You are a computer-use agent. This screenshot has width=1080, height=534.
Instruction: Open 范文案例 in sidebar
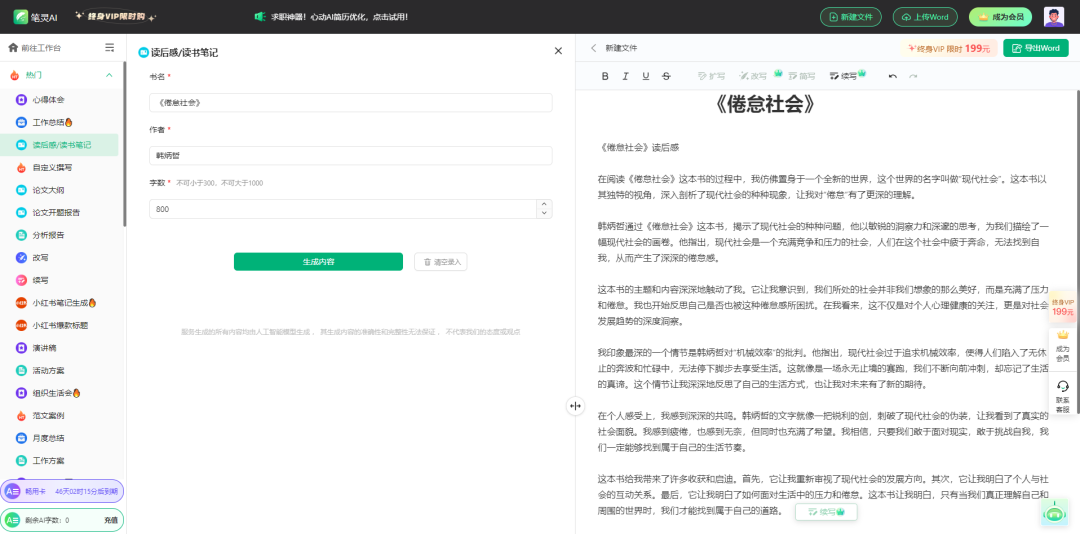coord(59,415)
